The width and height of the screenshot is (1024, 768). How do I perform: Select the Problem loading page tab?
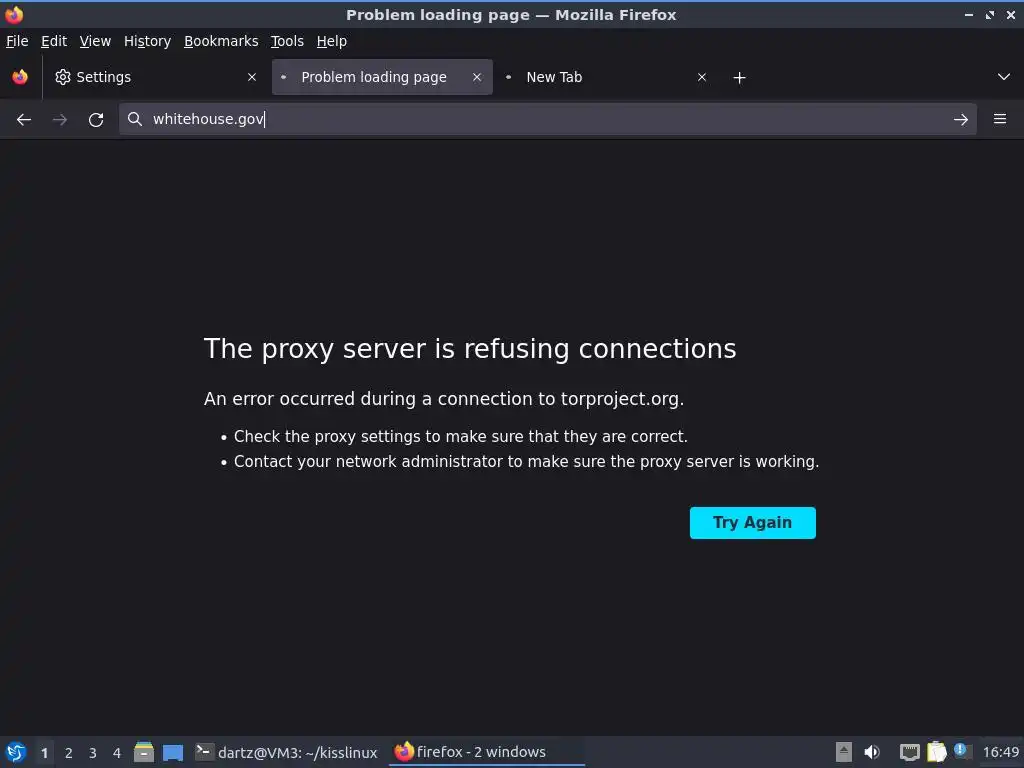(382, 77)
